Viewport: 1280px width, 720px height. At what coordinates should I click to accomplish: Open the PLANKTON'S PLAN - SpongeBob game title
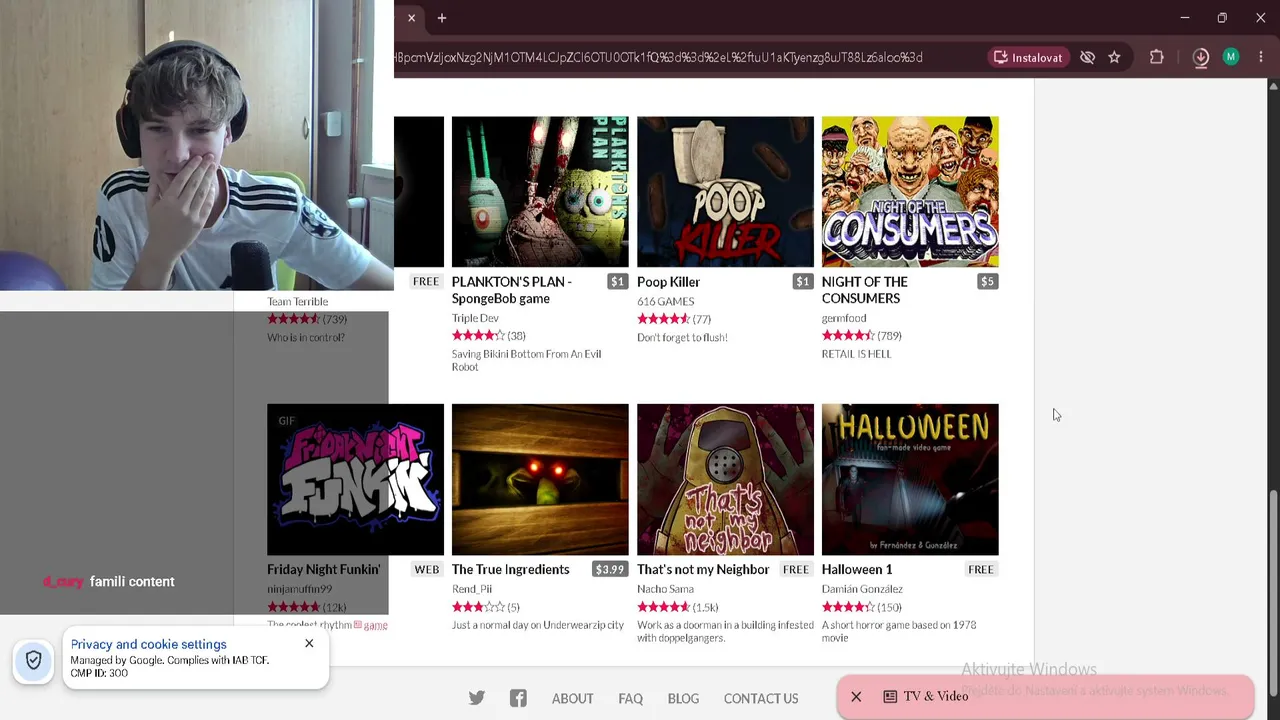(512, 290)
